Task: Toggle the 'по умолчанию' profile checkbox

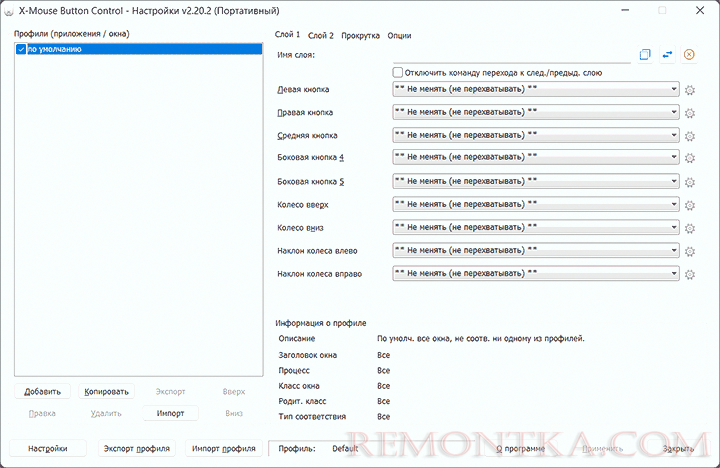Action: (21, 49)
